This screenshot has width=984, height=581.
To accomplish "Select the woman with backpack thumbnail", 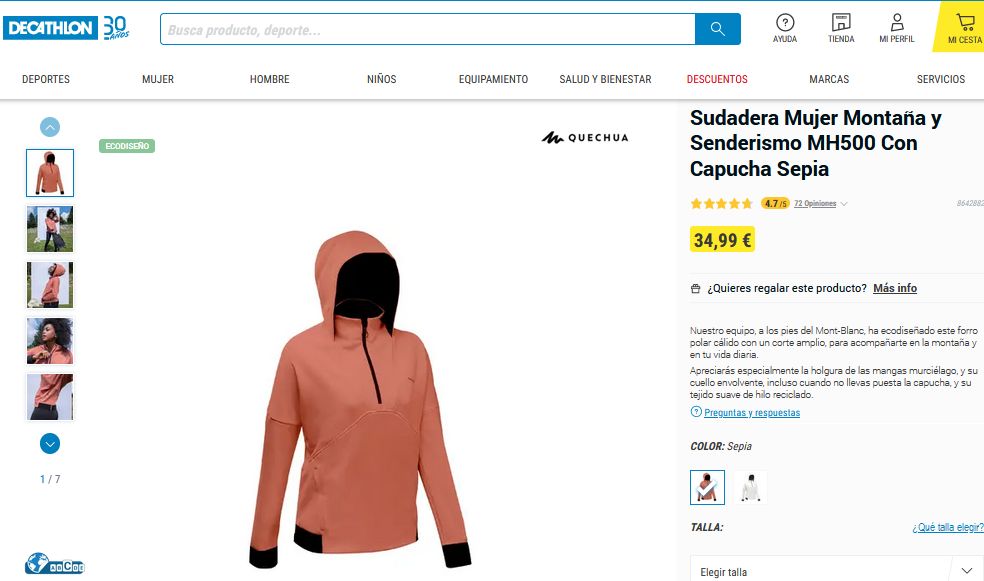I will 50,229.
